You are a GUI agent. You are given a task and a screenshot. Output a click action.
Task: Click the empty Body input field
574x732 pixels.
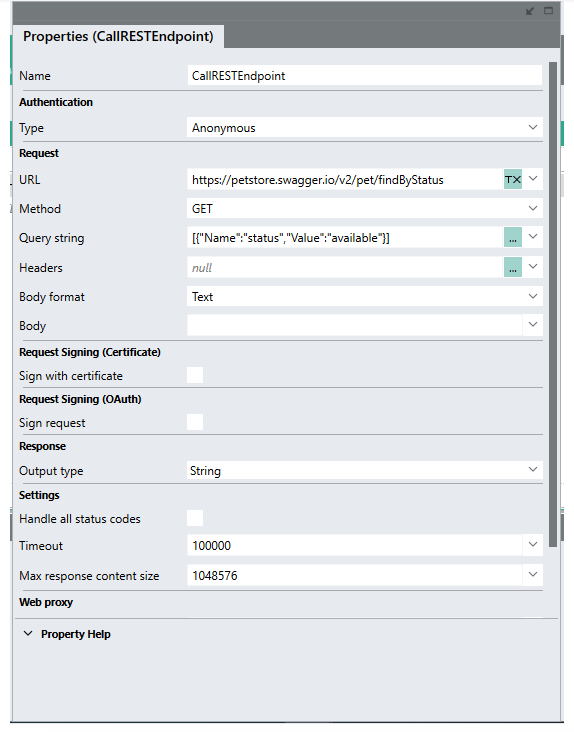coord(355,325)
